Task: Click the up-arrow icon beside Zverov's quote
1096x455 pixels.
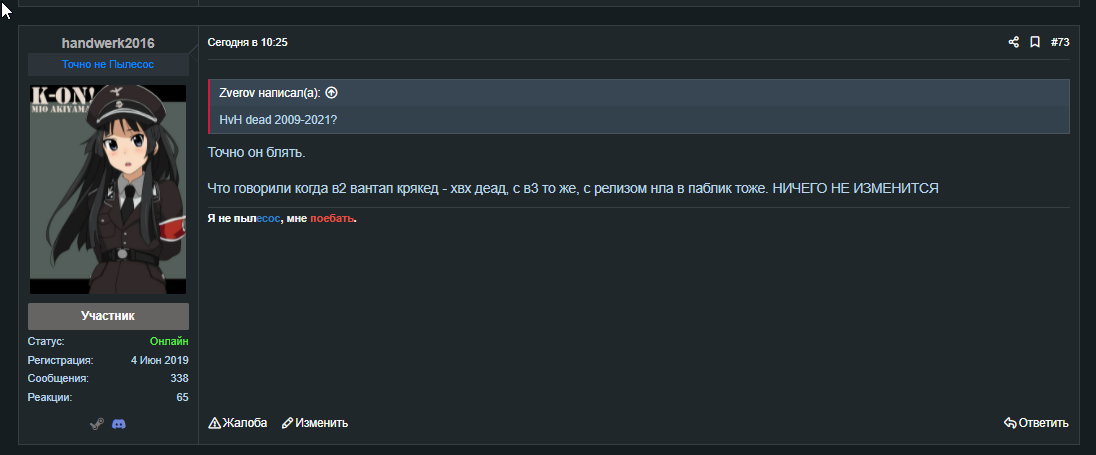Action: [332, 93]
